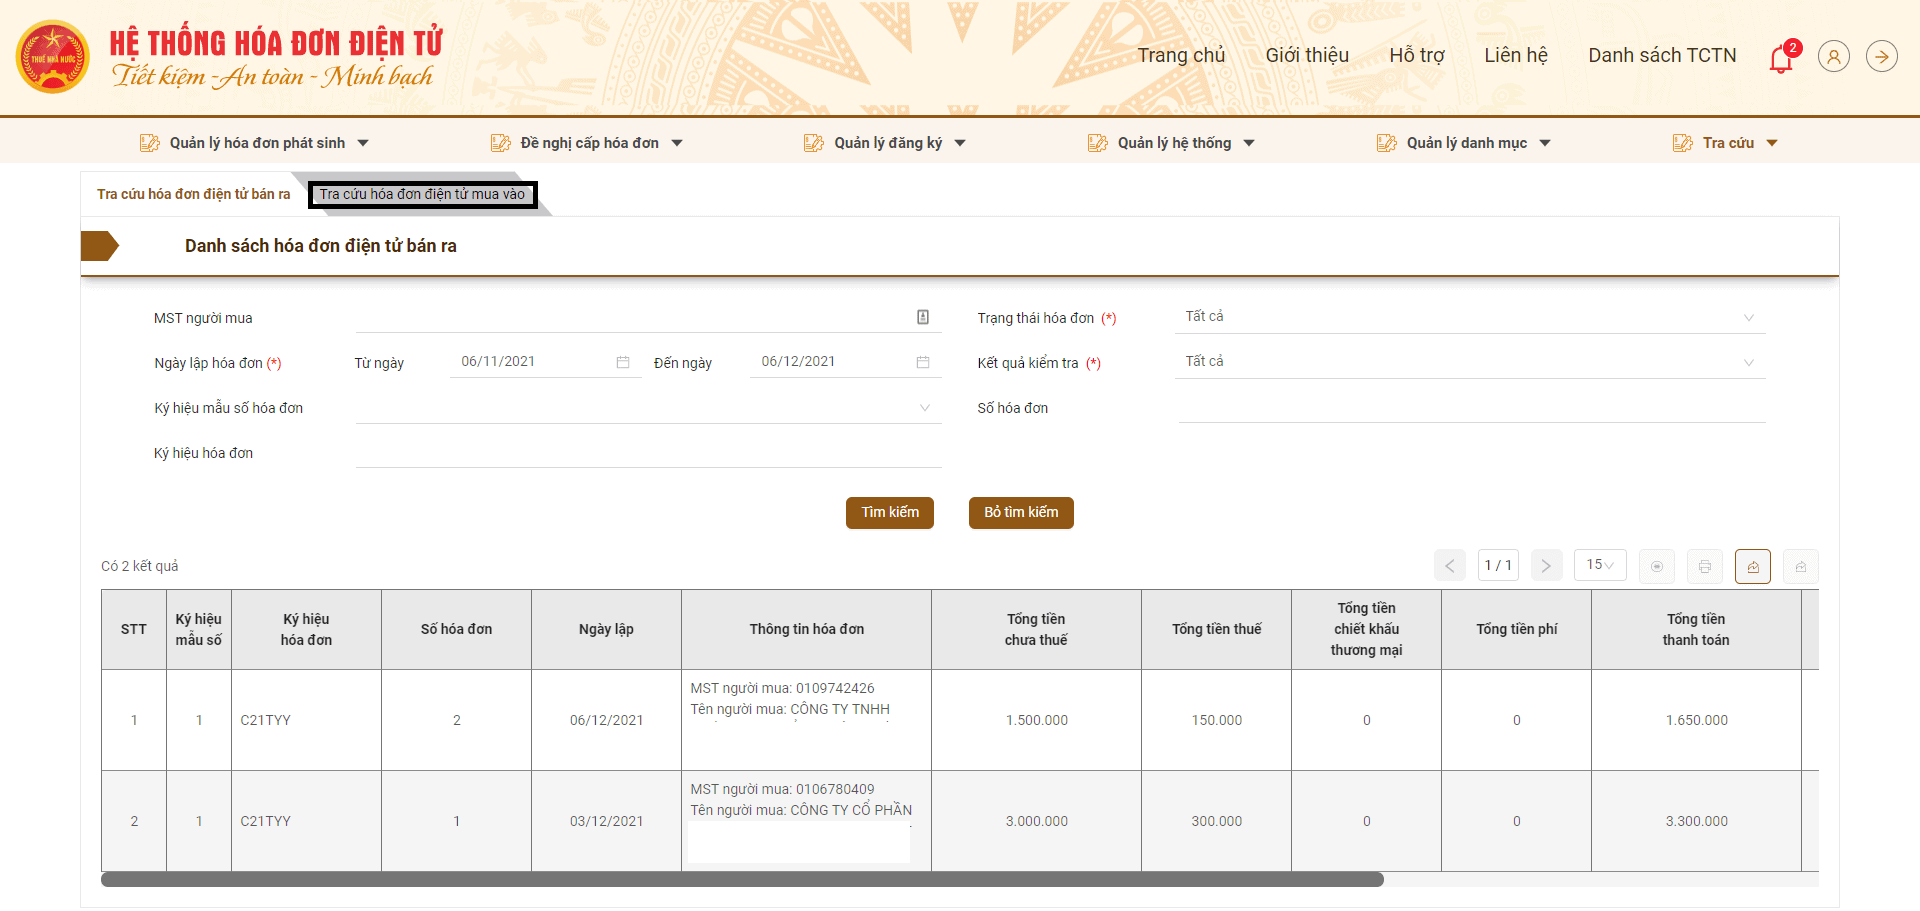Click contact-book icon in MST người mua field
This screenshot has width=1920, height=911.
(x=923, y=317)
